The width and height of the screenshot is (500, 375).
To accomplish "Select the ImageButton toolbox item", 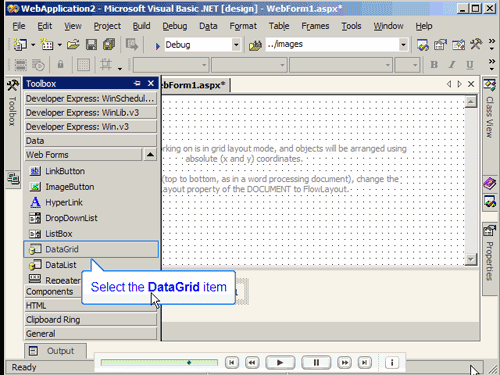I will tap(91, 187).
